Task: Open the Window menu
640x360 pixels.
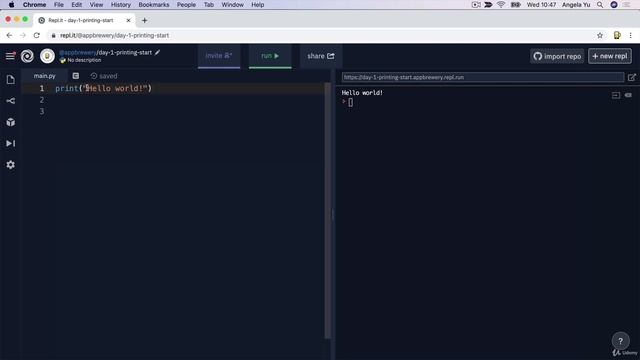Action: pyautogui.click(x=233, y=5)
